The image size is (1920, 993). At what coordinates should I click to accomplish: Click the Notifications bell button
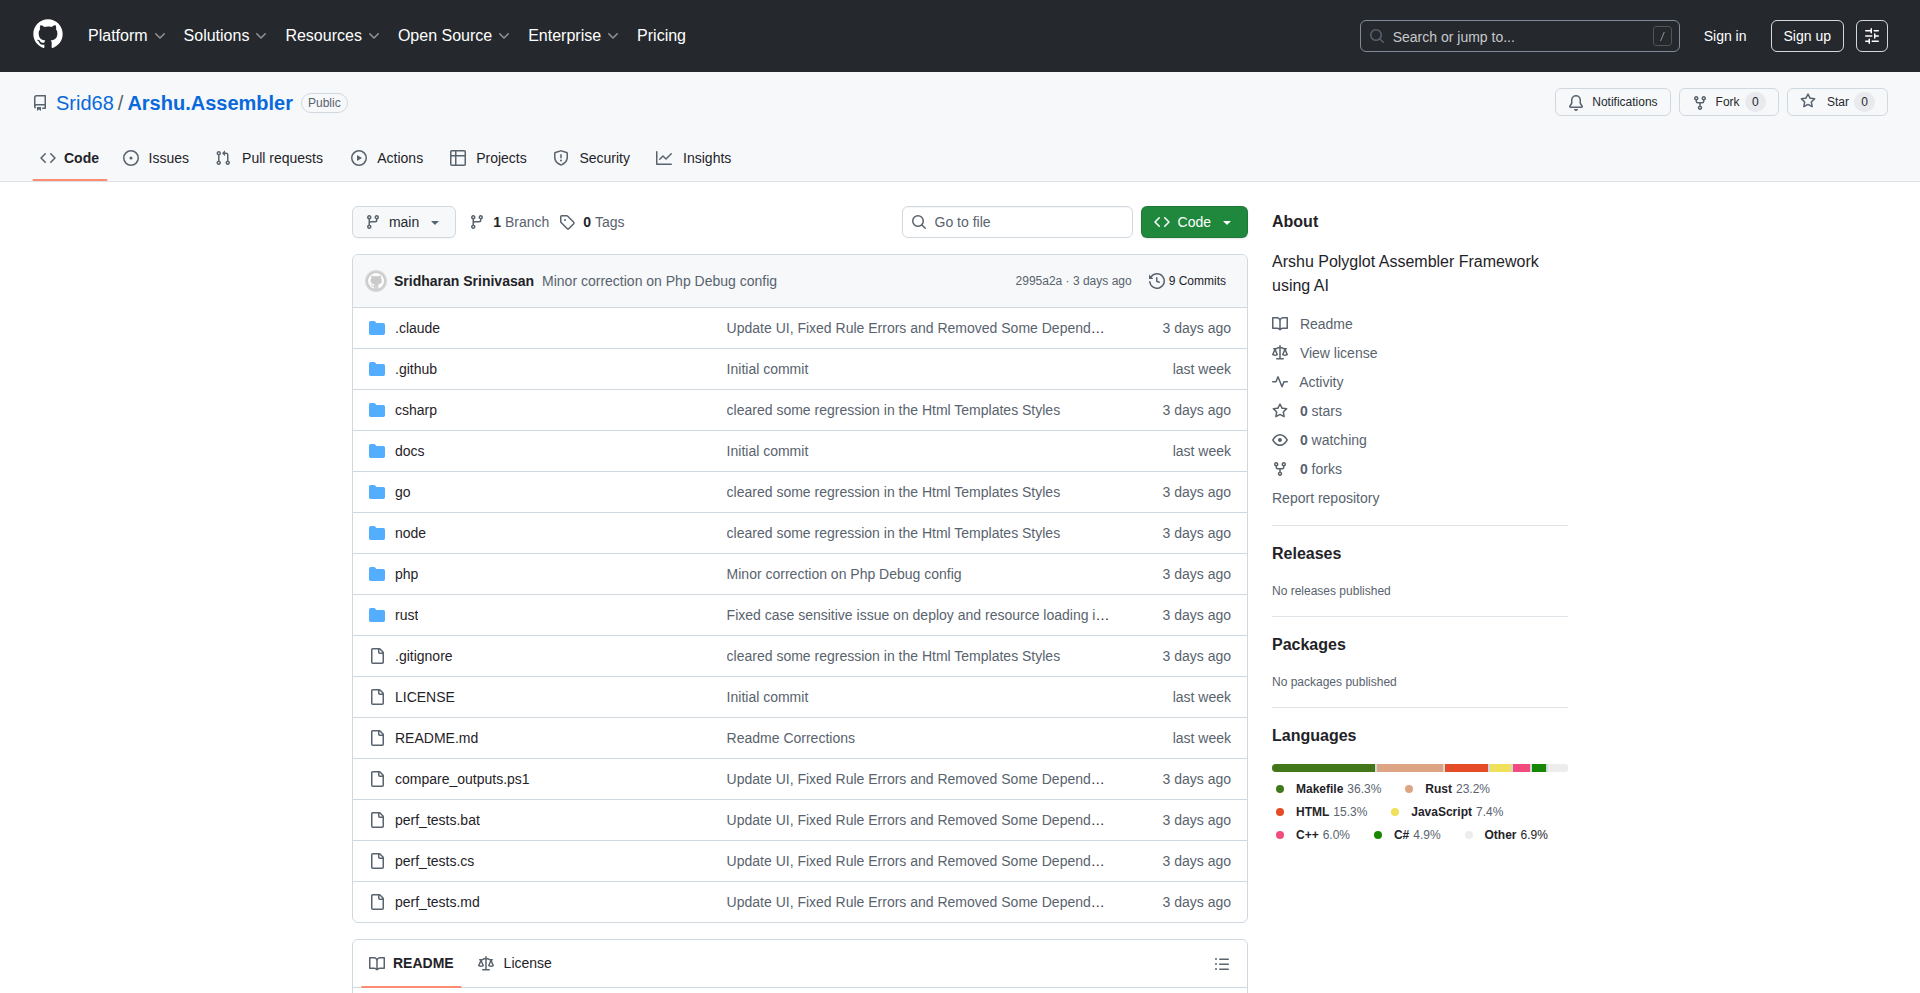pos(1612,102)
